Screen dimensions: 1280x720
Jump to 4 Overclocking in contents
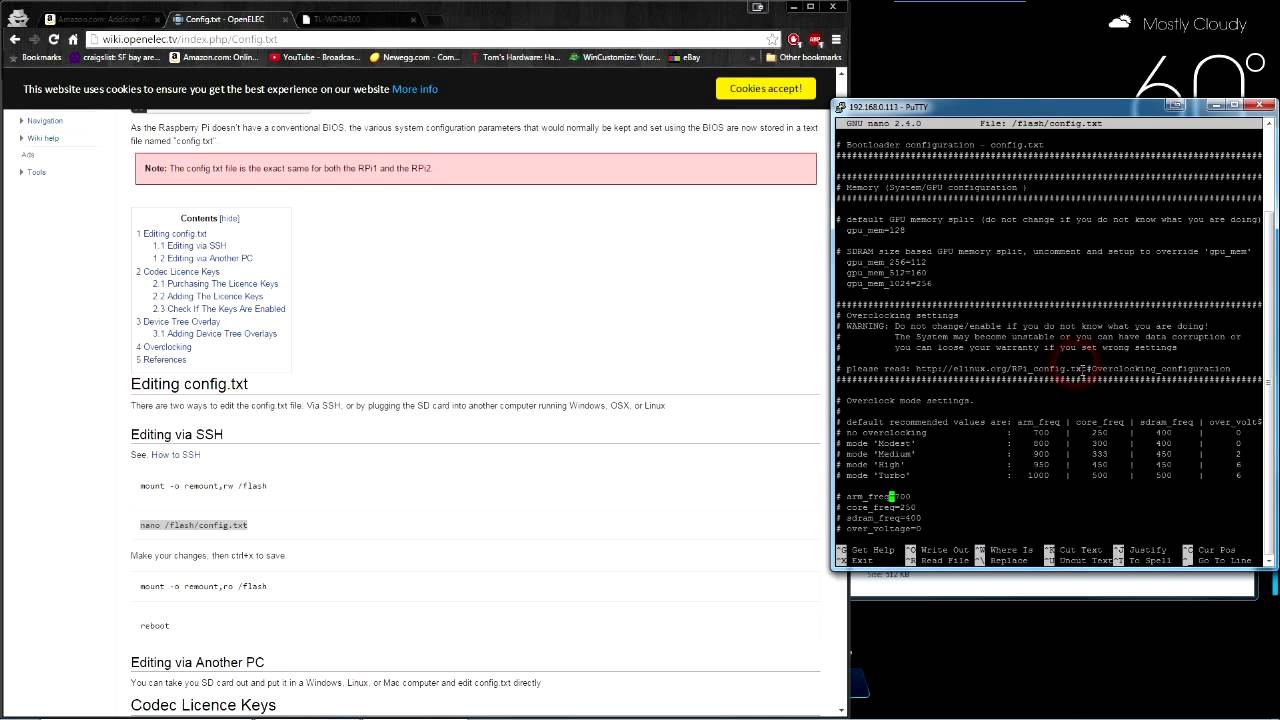163,347
